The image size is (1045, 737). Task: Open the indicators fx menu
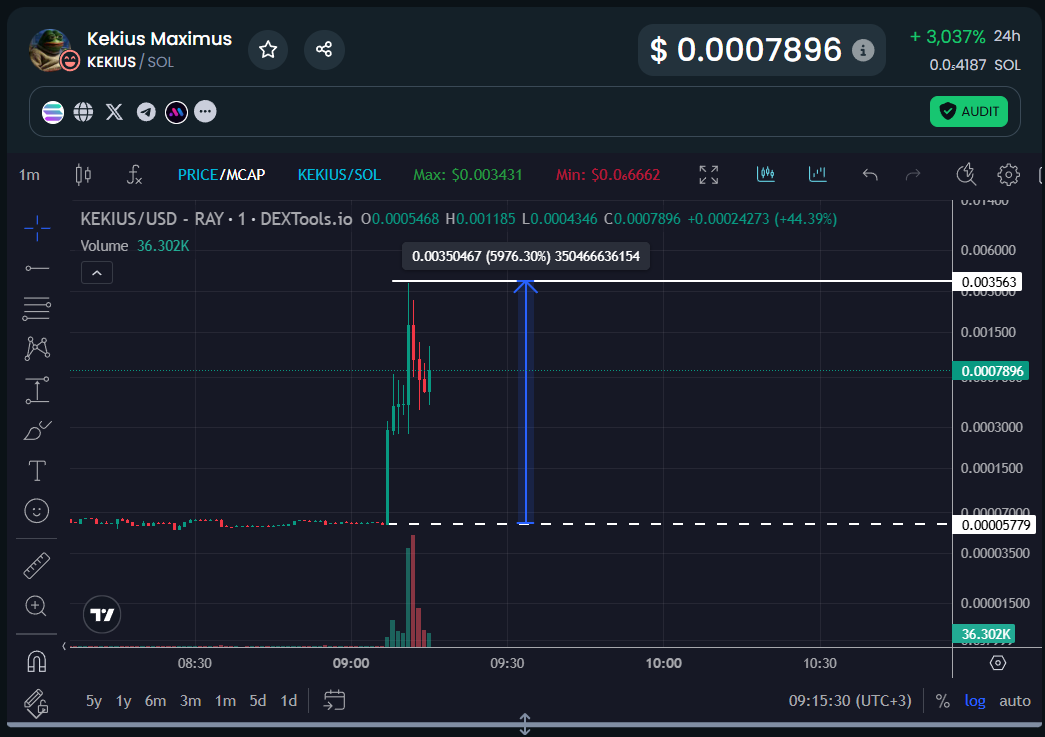pyautogui.click(x=135, y=175)
